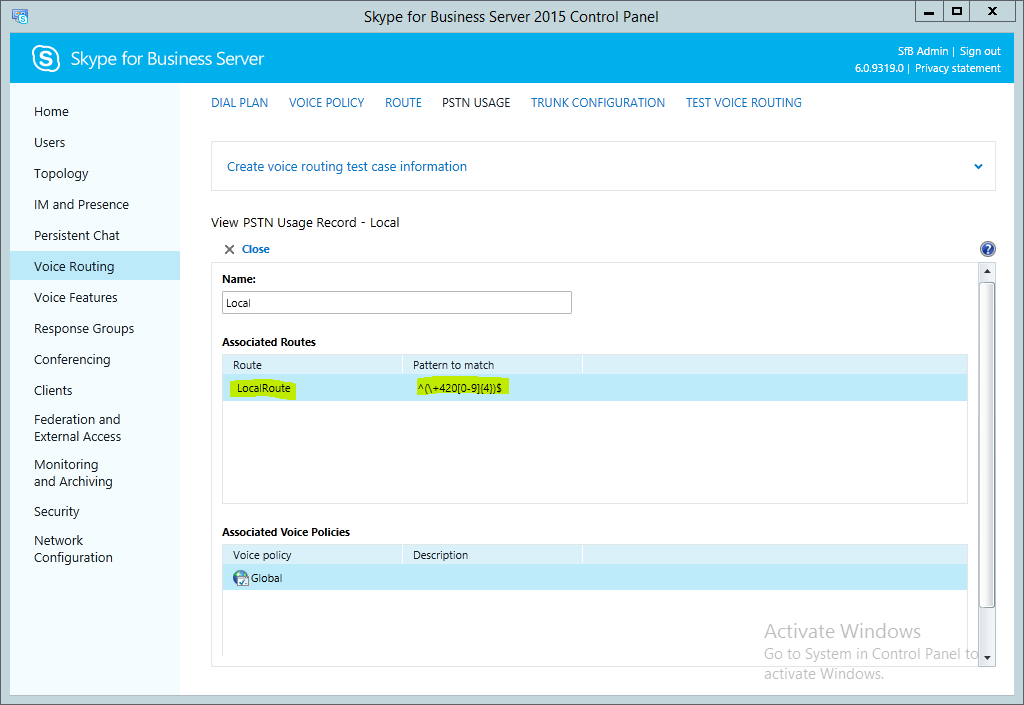Image resolution: width=1024 pixels, height=705 pixels.
Task: Open the Test Voice Routing tab
Action: pos(743,103)
